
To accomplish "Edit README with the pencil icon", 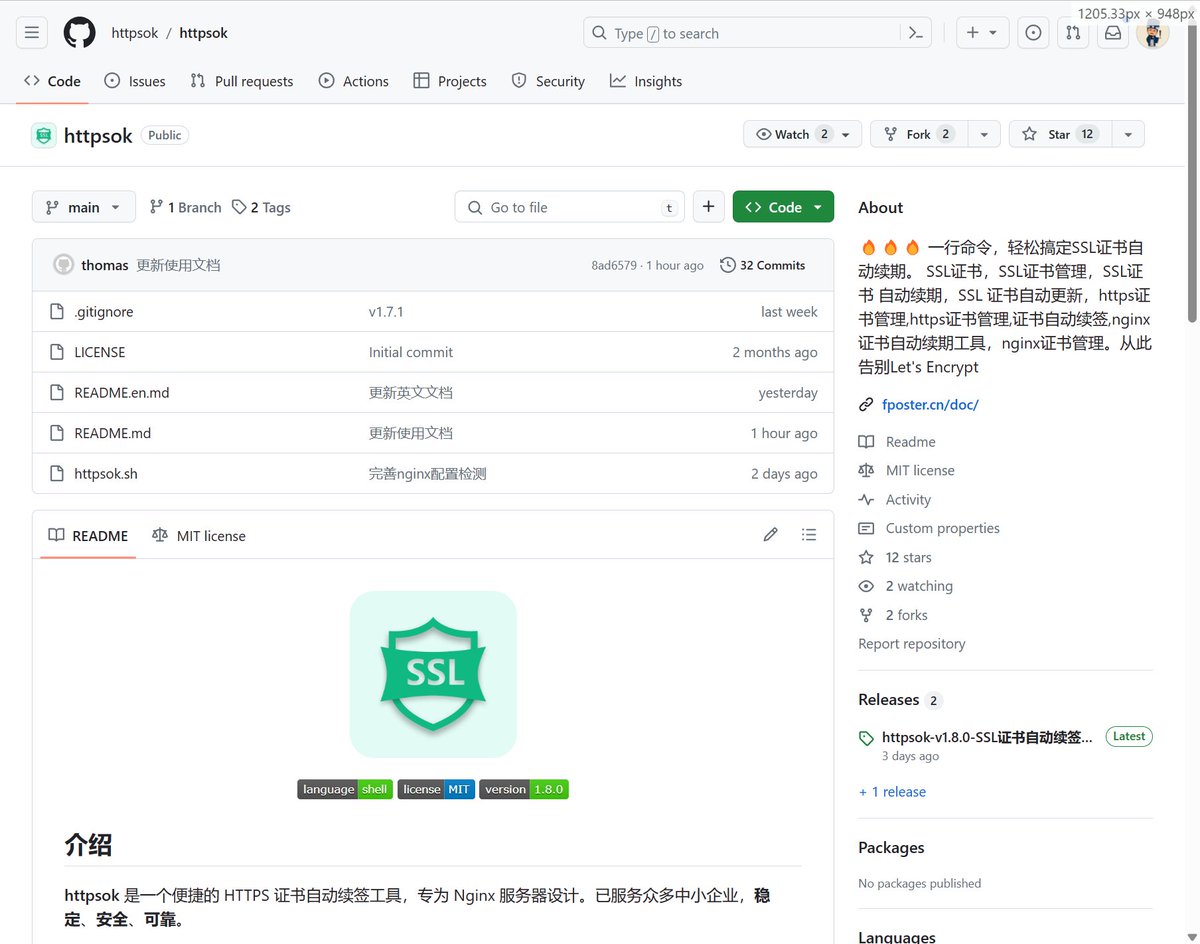I will (x=770, y=535).
